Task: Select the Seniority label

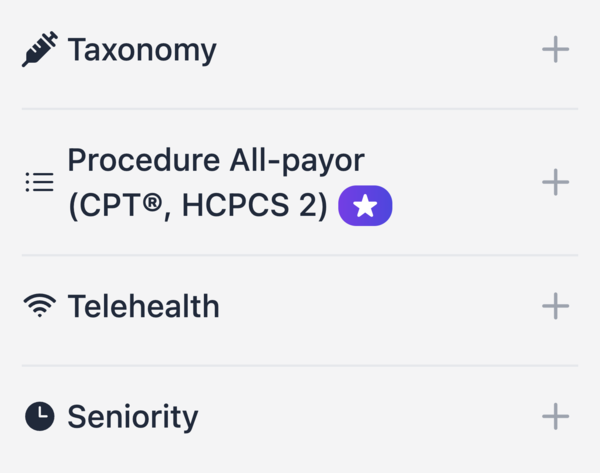Action: coord(133,416)
